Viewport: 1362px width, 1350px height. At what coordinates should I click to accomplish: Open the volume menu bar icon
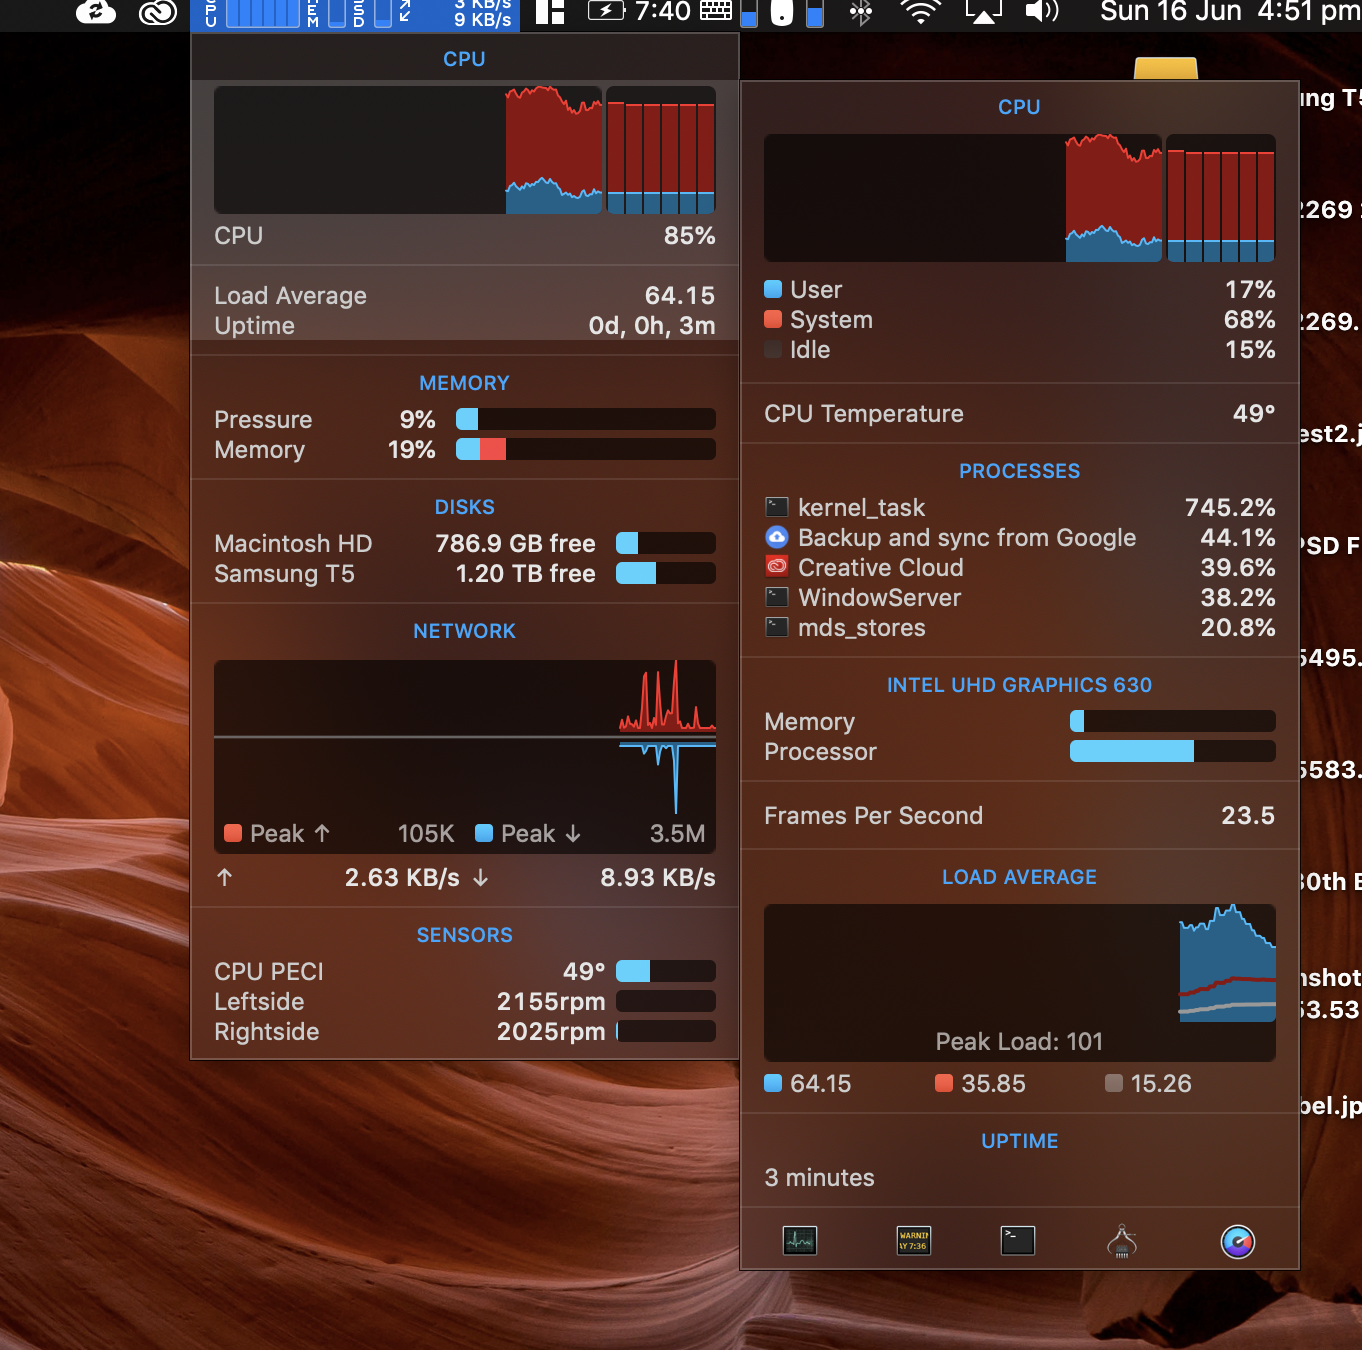(x=1042, y=12)
